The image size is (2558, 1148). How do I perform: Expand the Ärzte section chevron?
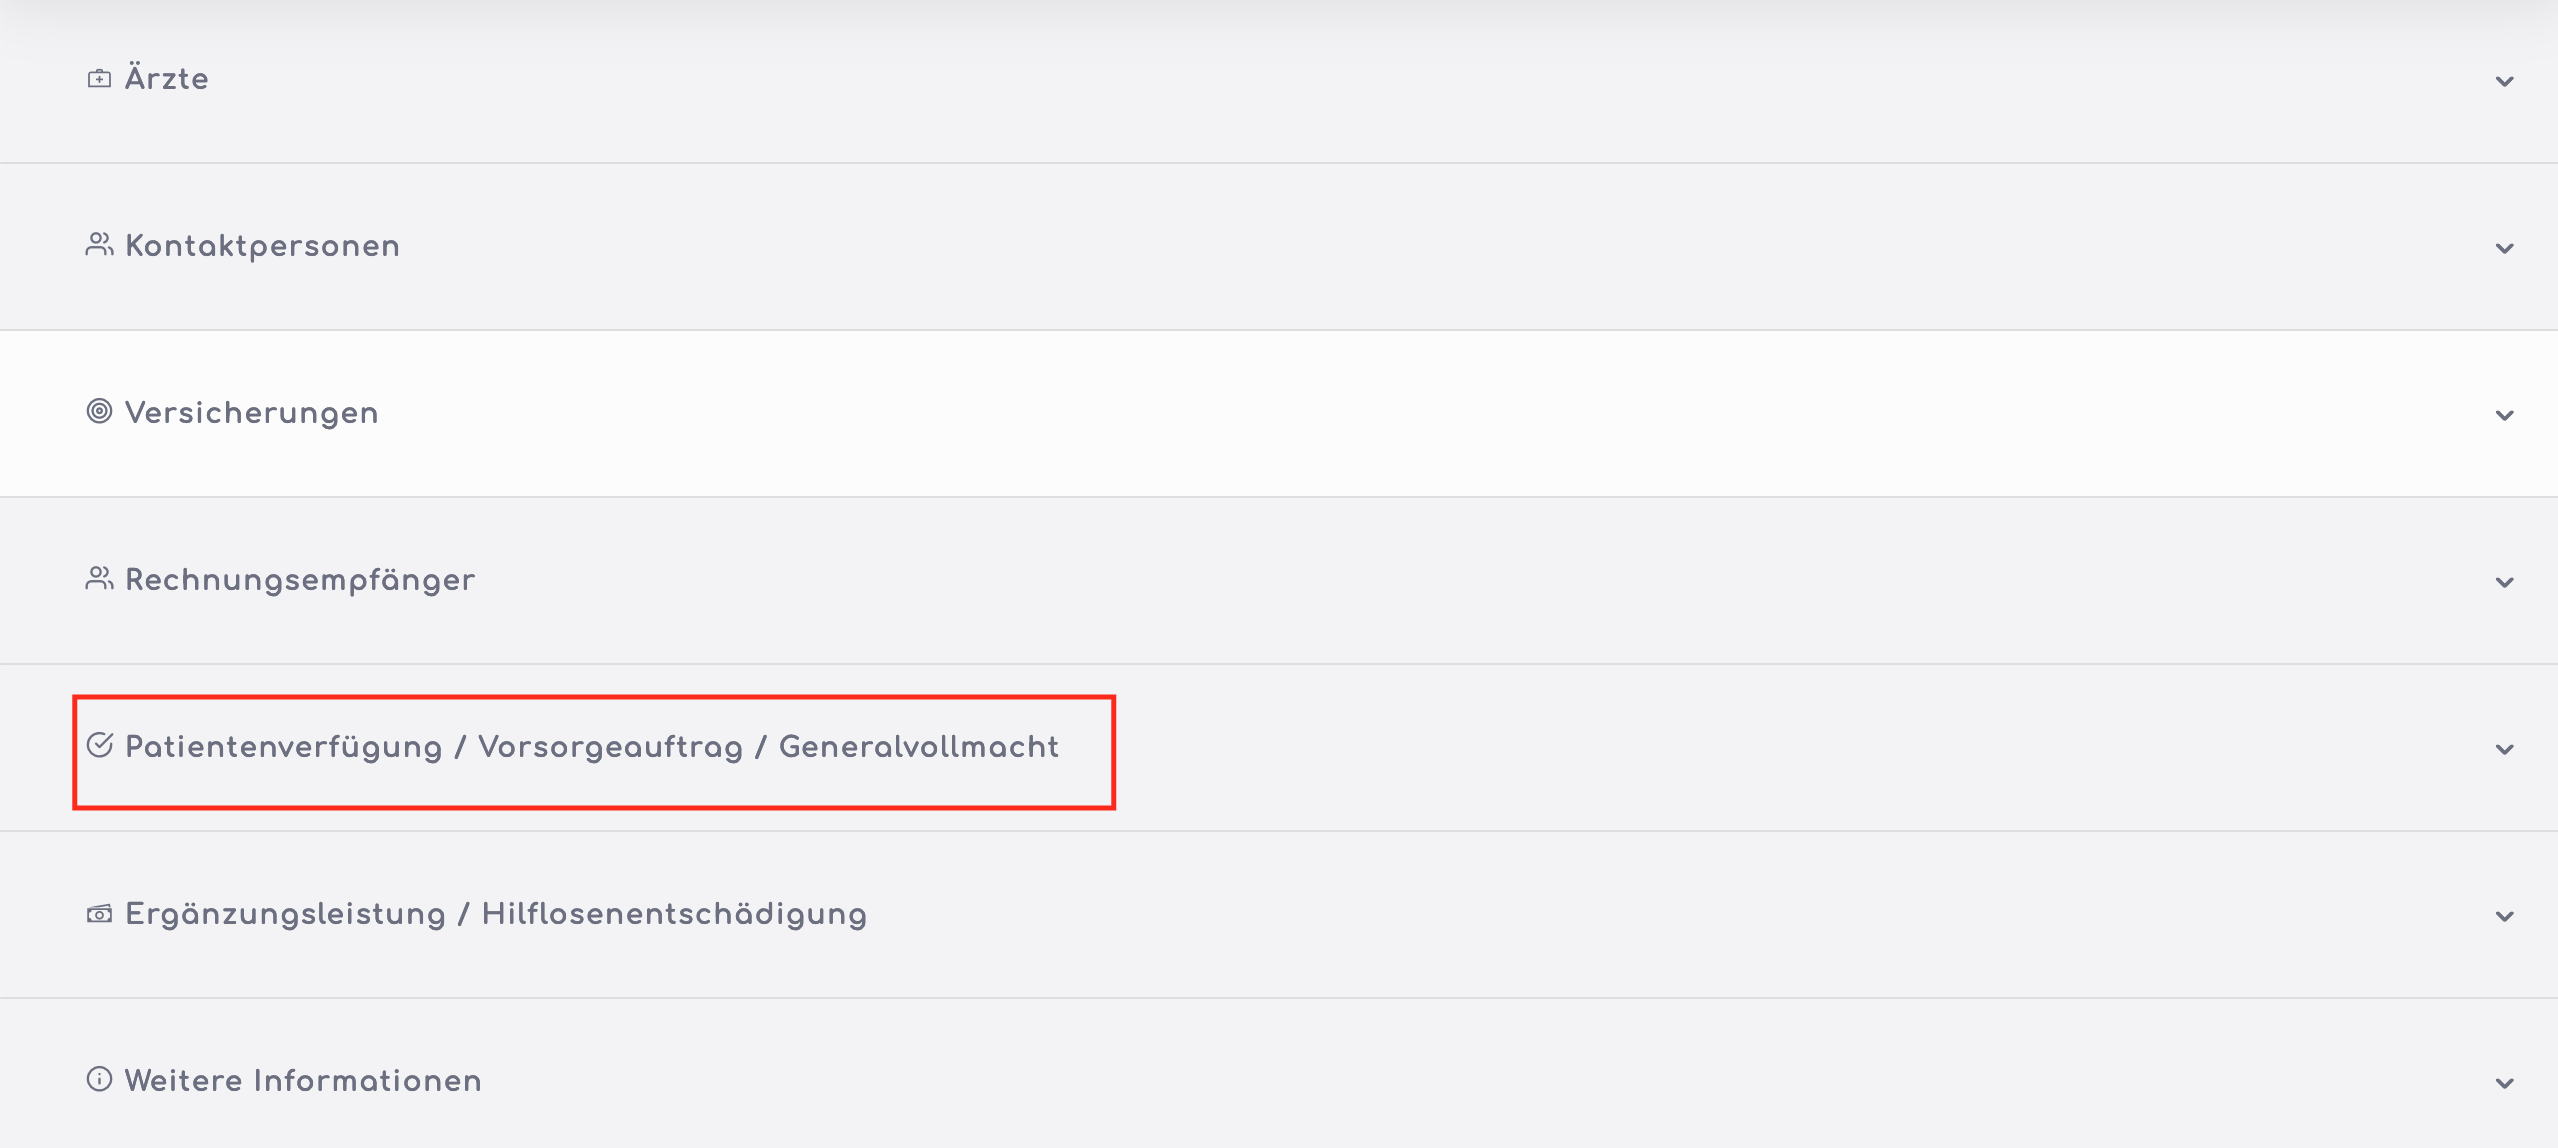coord(2504,82)
